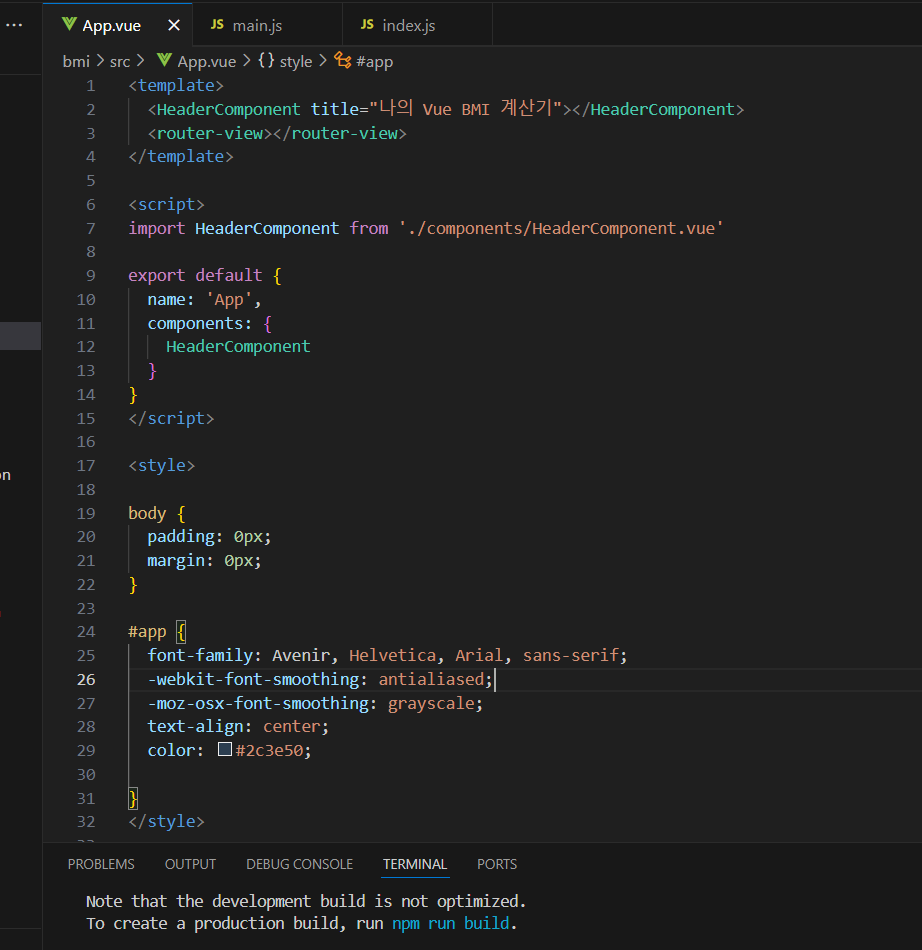
Task: Switch to the main.js tab
Action: (x=267, y=25)
